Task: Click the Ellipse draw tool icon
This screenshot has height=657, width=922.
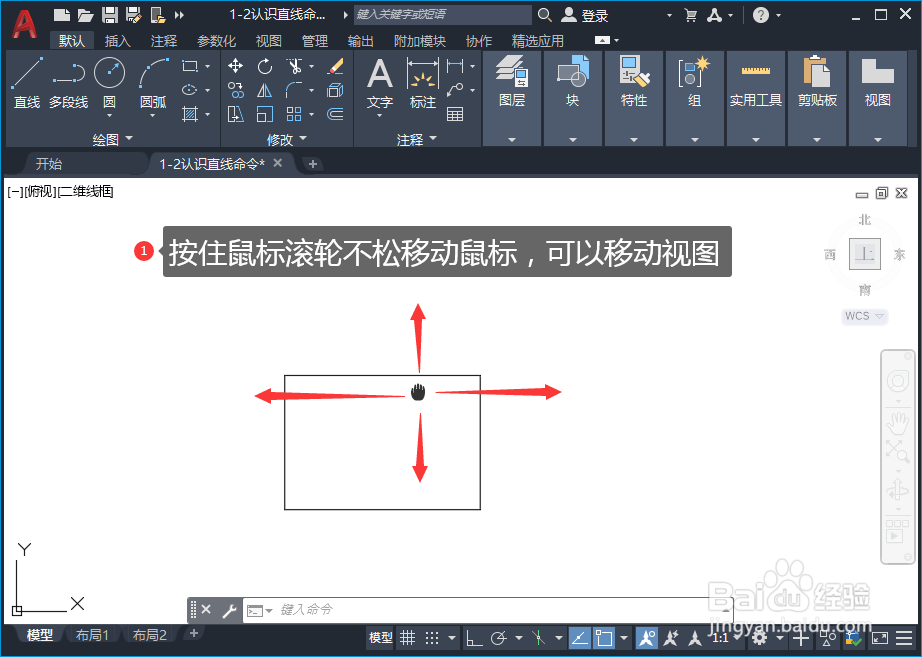Action: tap(189, 90)
